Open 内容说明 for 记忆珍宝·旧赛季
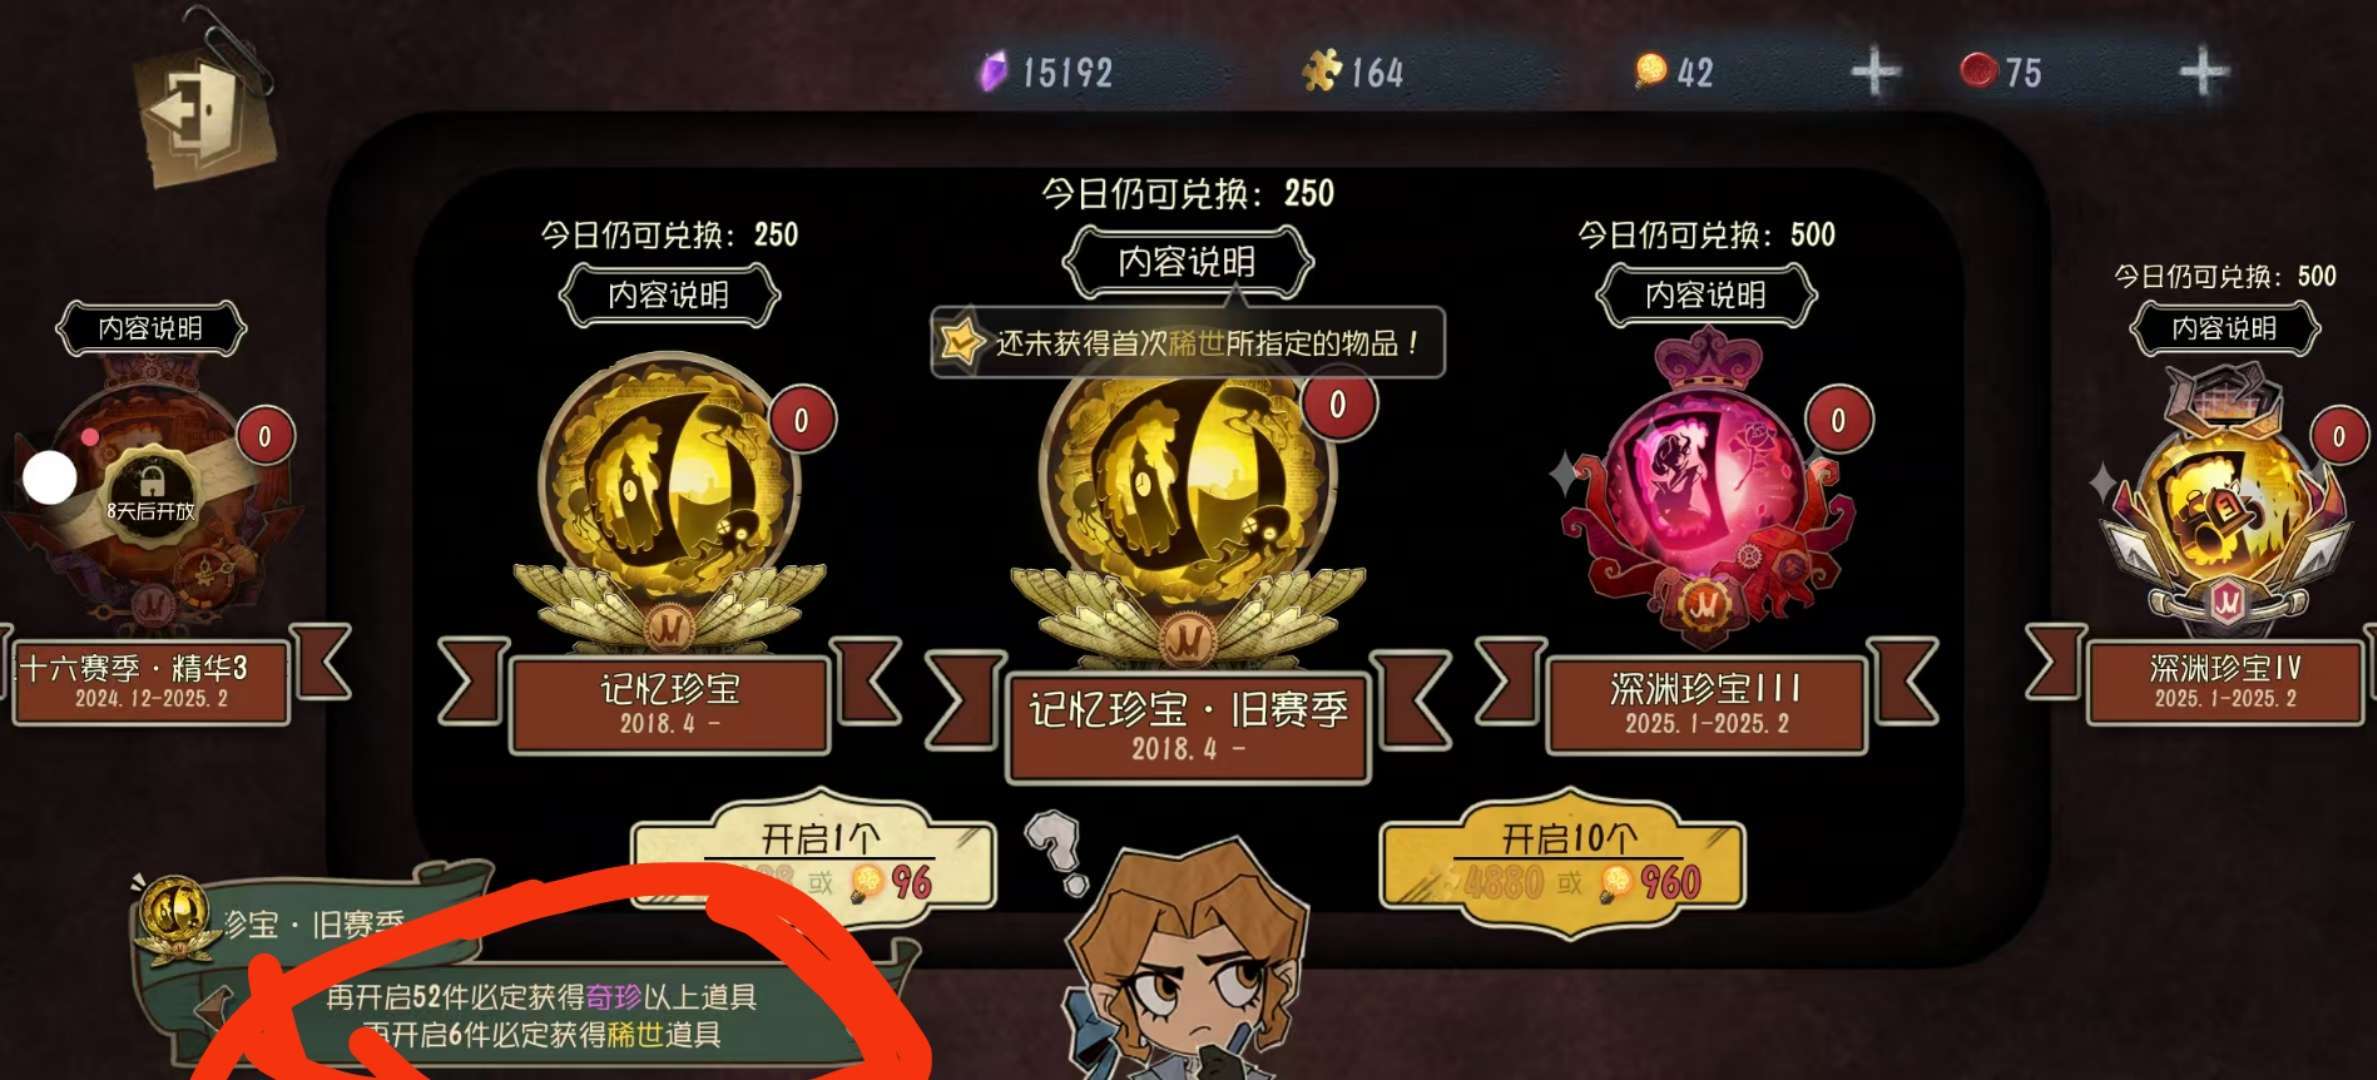Image resolution: width=2377 pixels, height=1080 pixels. (x=1187, y=262)
